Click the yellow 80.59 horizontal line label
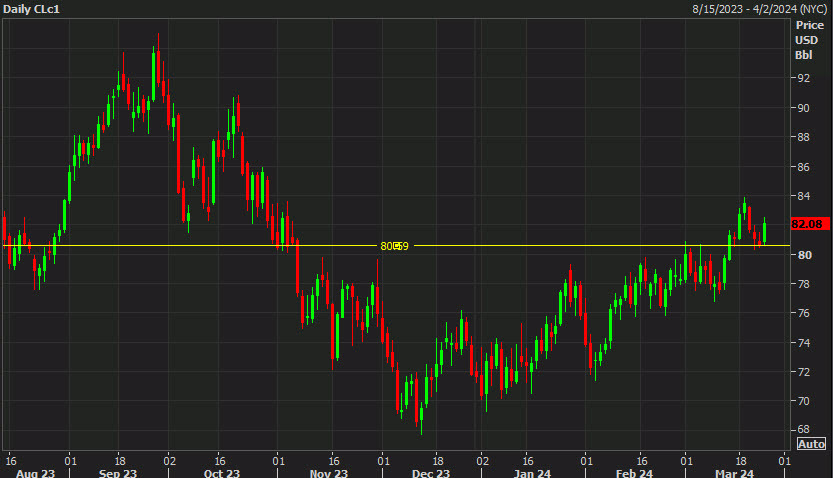 (394, 246)
